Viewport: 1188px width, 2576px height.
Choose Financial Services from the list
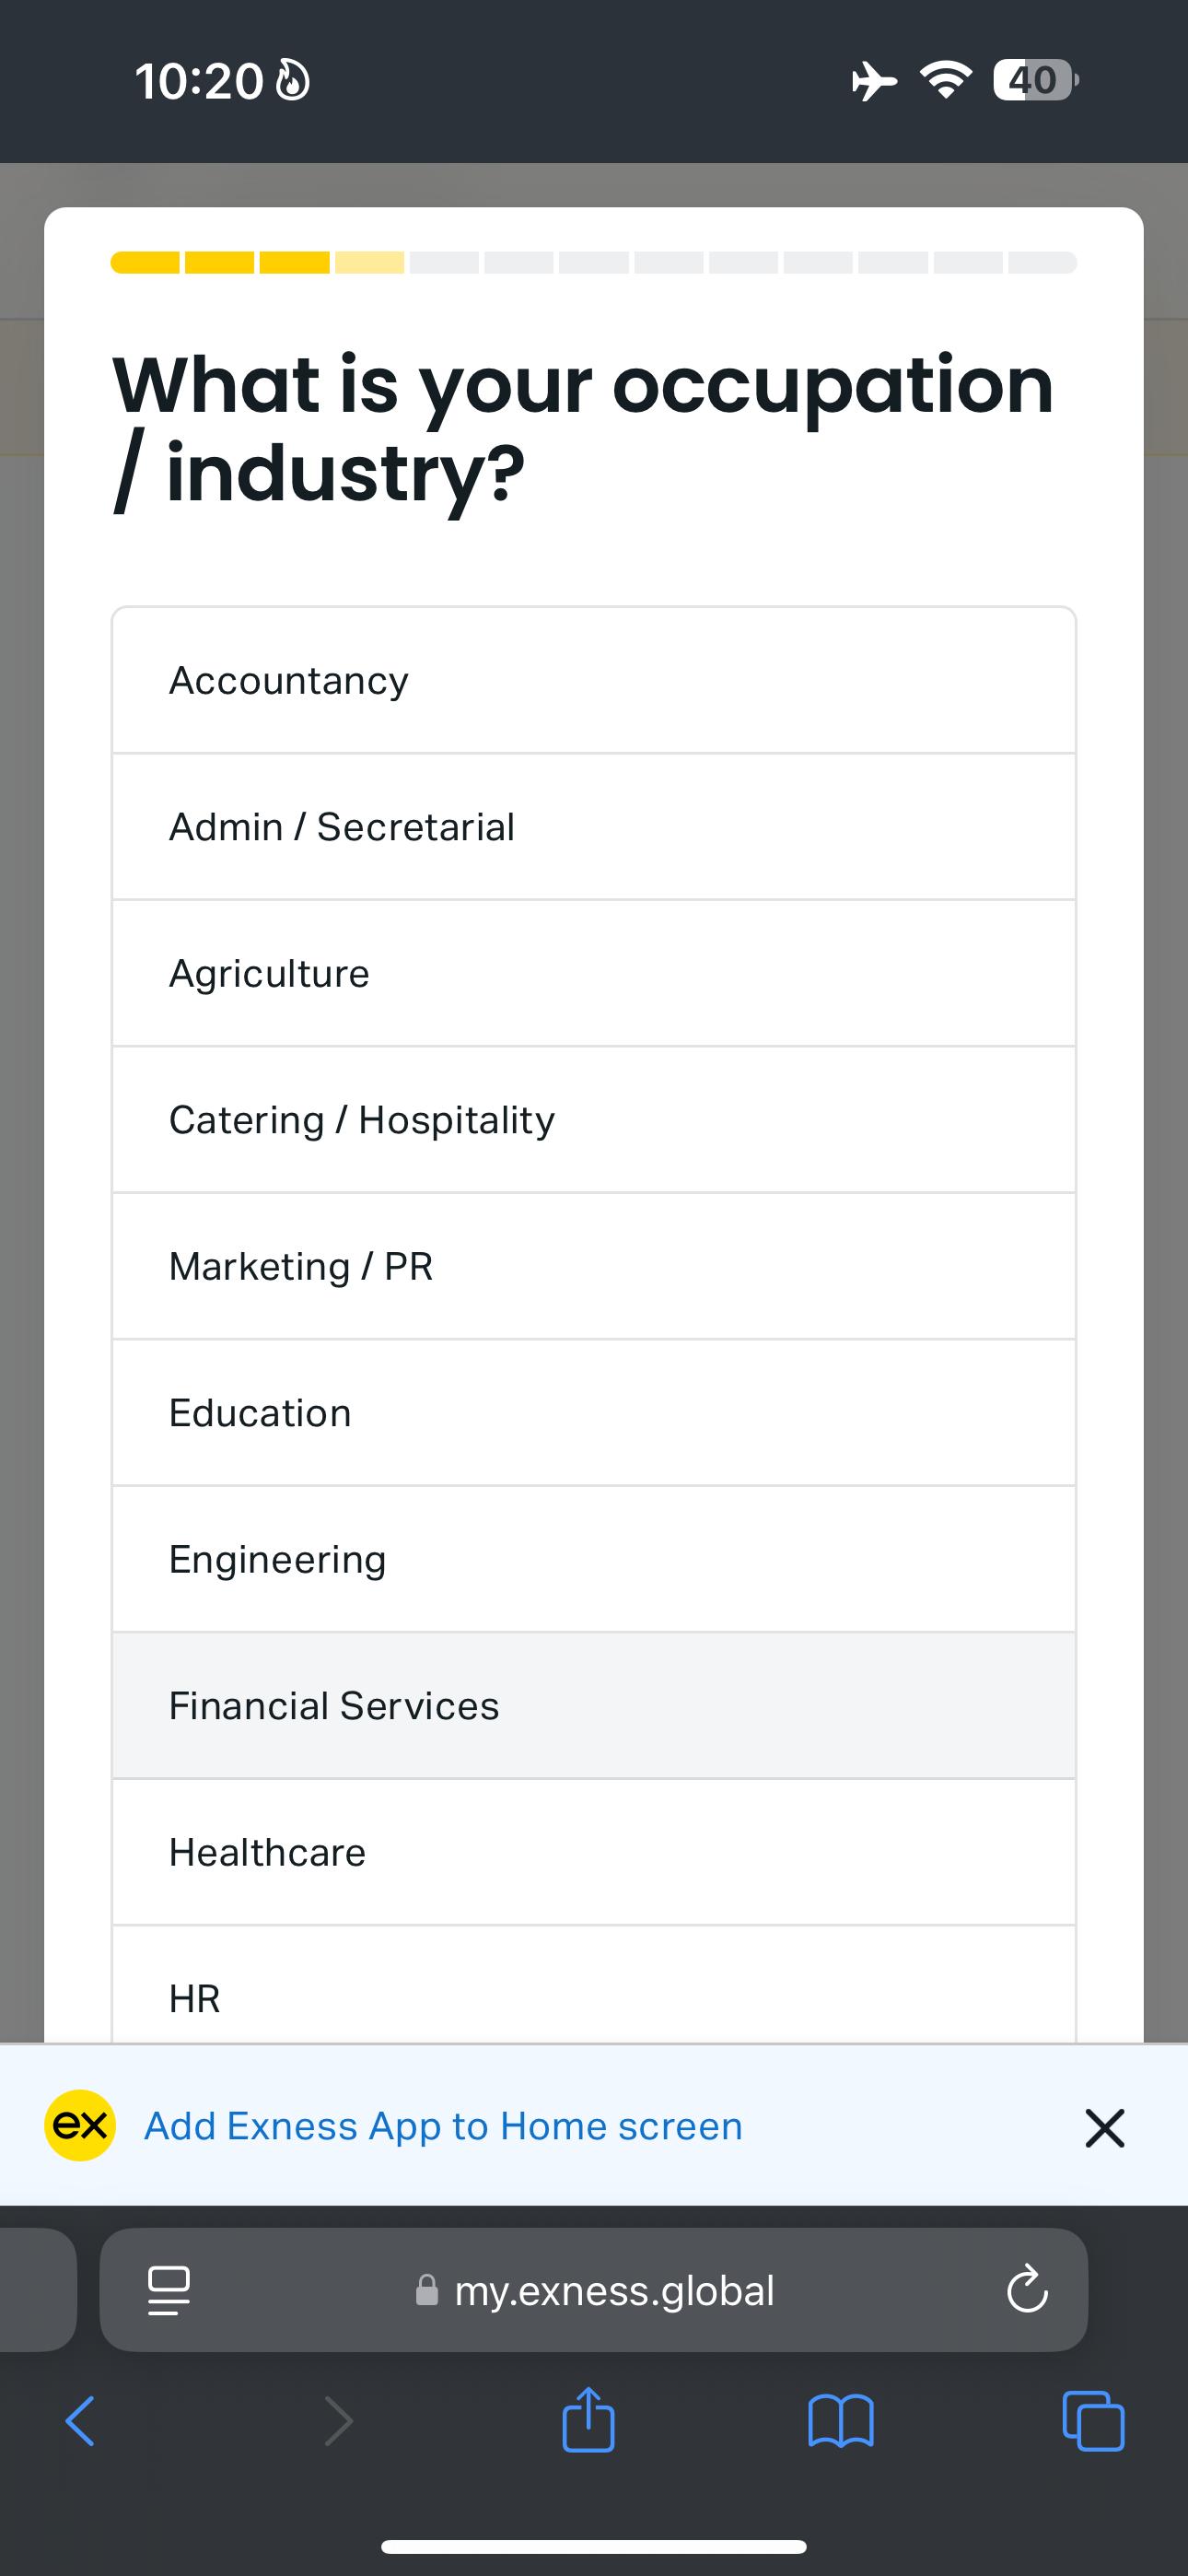[594, 1706]
